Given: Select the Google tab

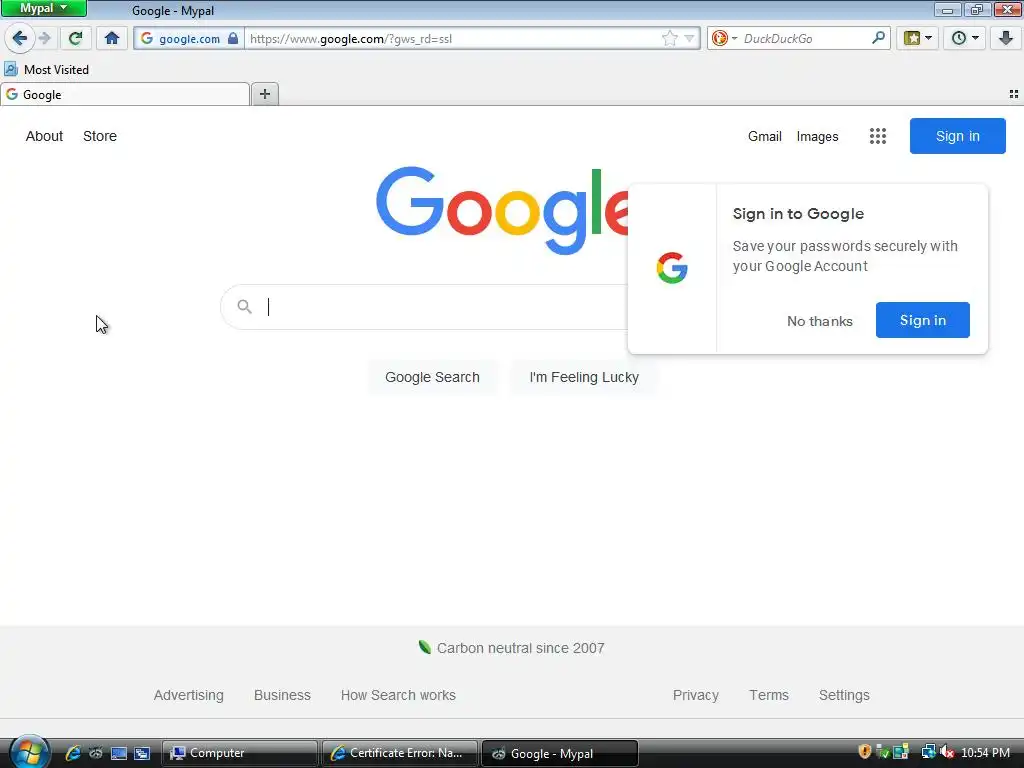Looking at the screenshot, I should [125, 95].
